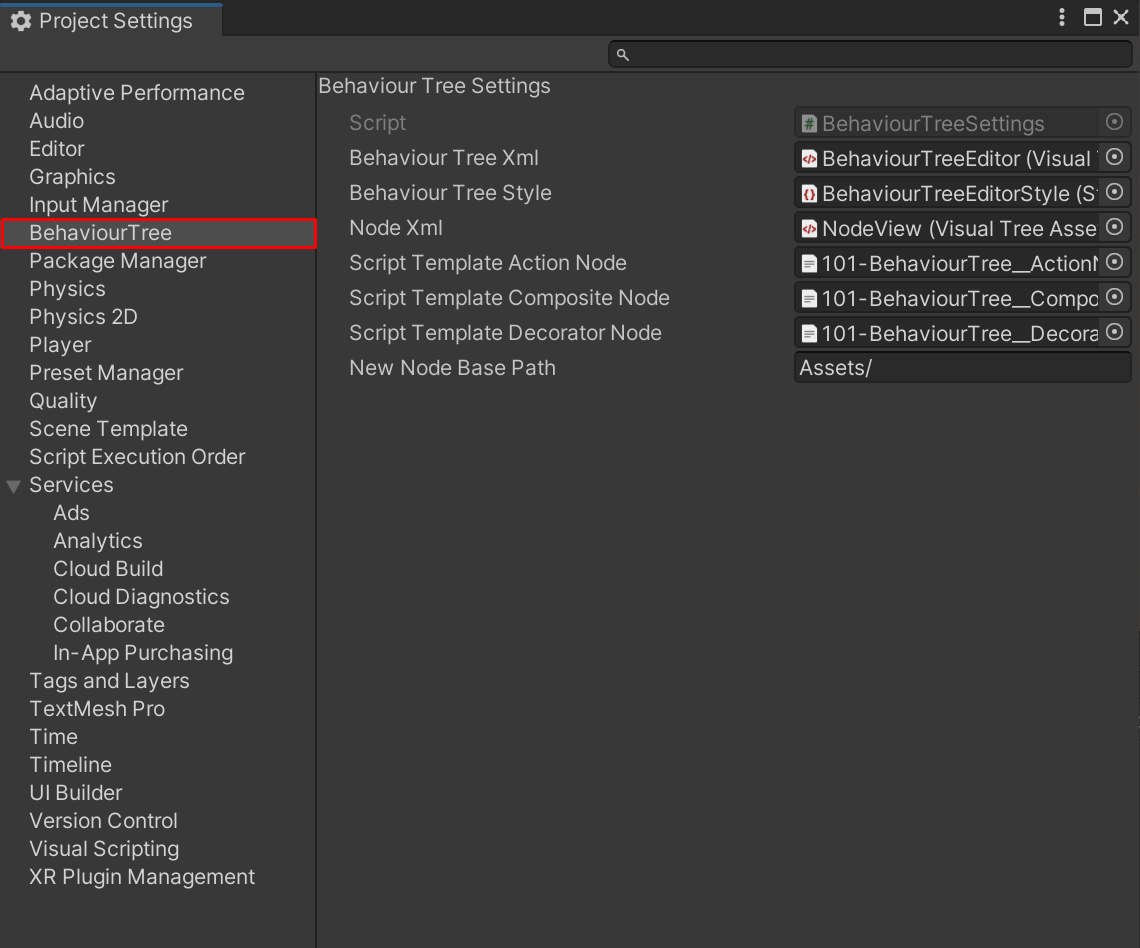Image resolution: width=1140 pixels, height=948 pixels.
Task: Open Analytics under Services
Action: click(97, 541)
